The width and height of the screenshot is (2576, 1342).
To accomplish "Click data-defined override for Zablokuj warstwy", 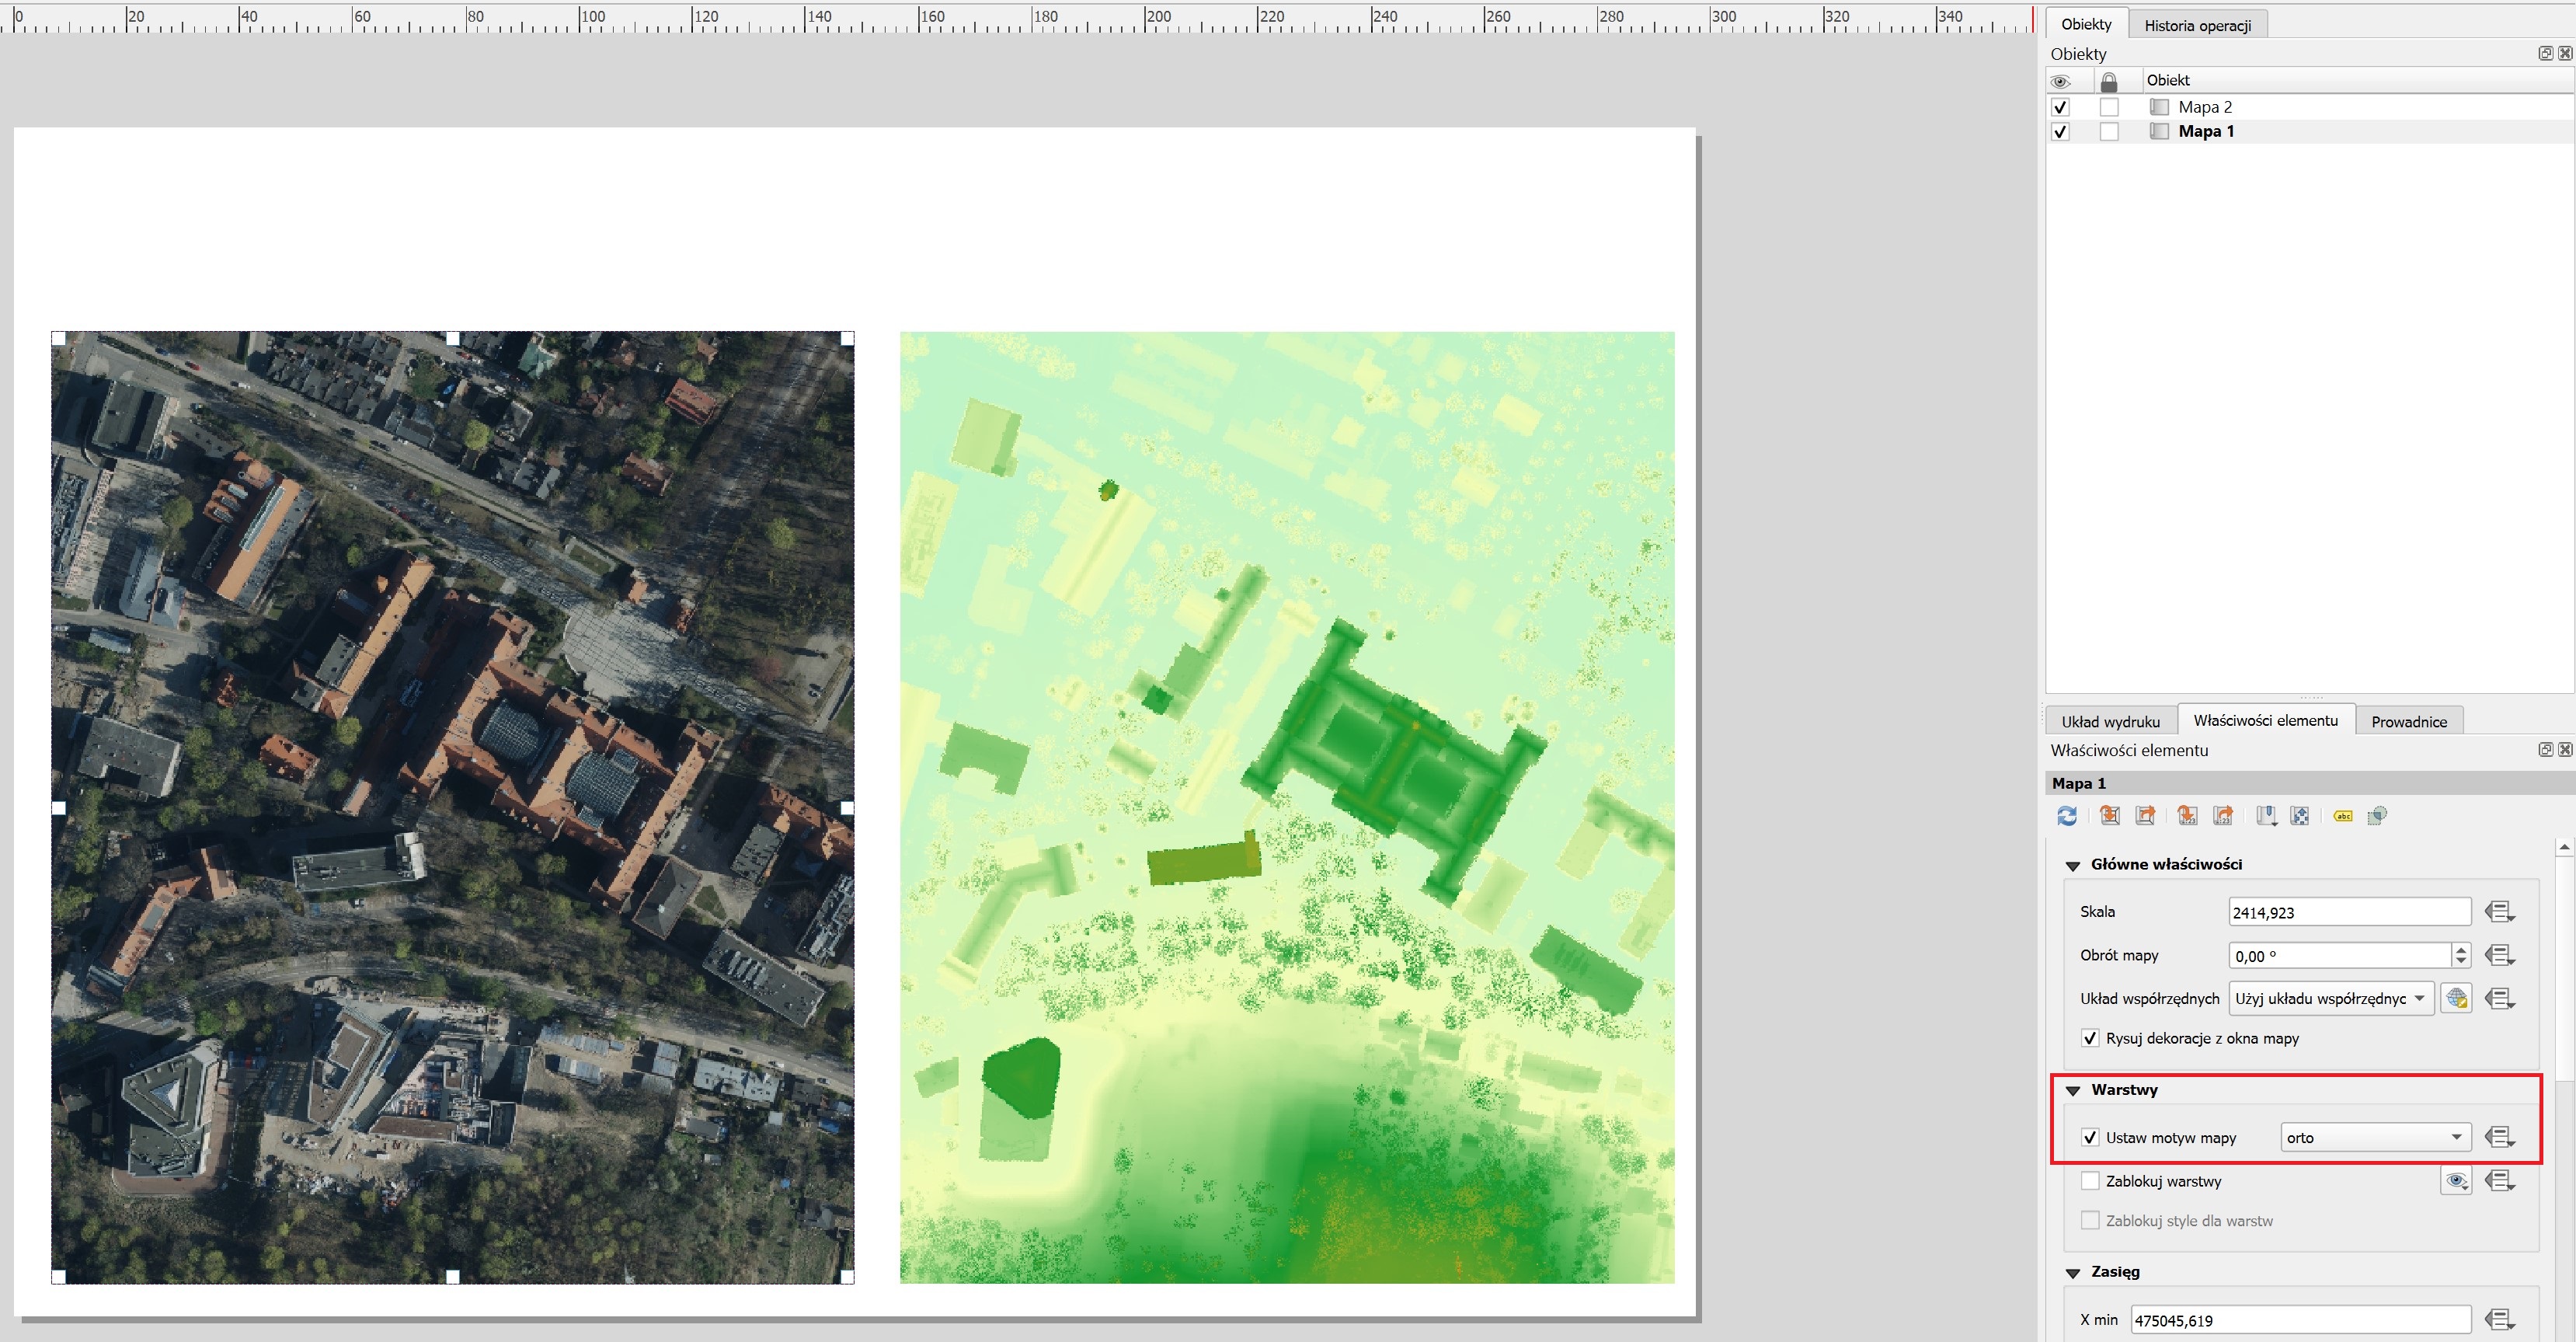I will (x=2500, y=1181).
